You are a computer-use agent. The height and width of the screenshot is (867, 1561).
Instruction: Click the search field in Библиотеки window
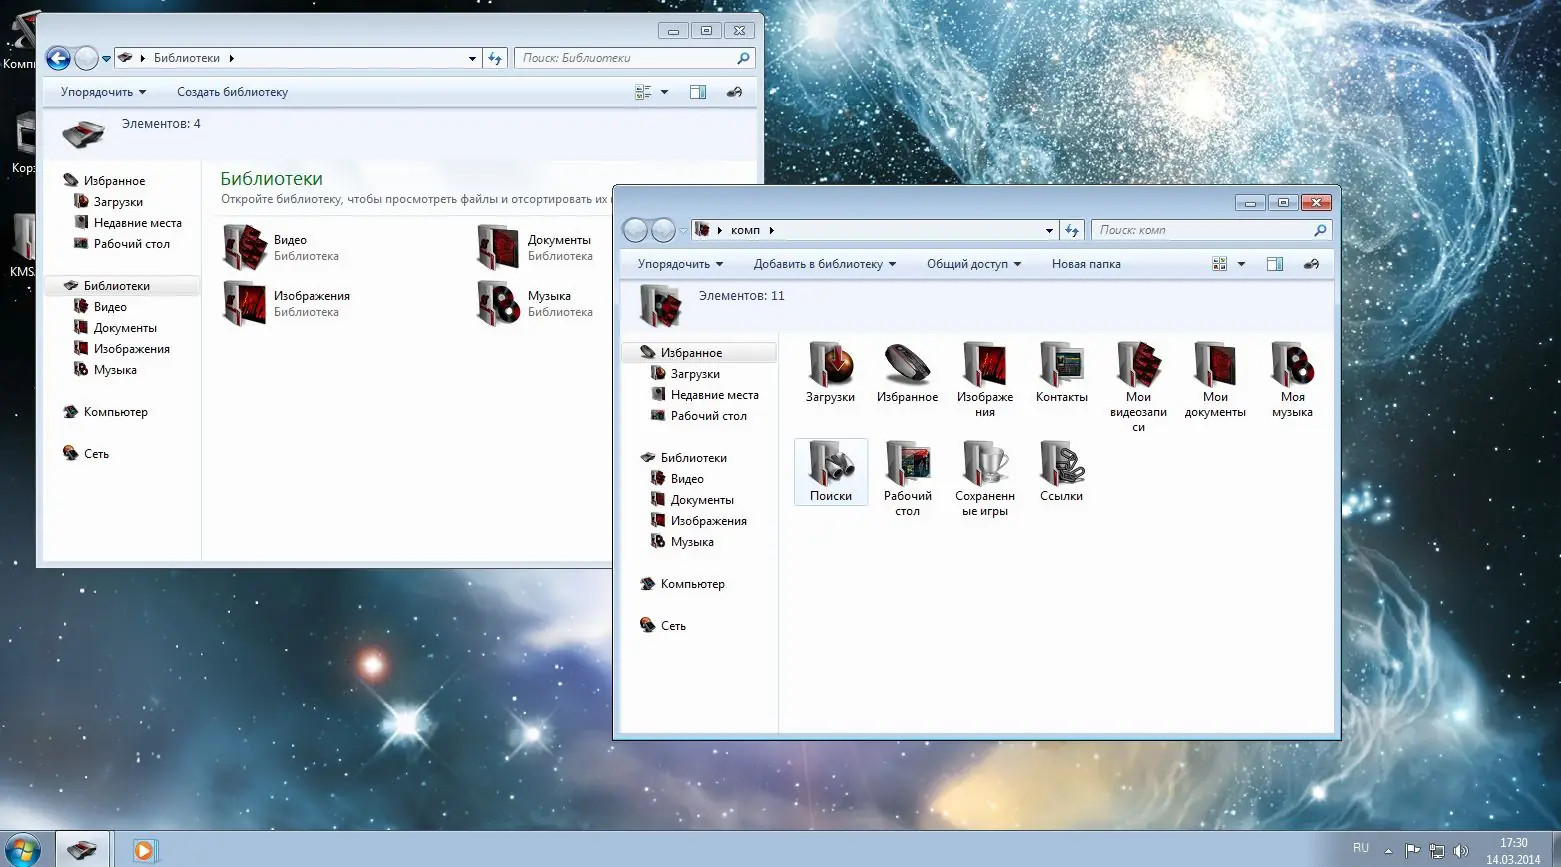click(635, 58)
